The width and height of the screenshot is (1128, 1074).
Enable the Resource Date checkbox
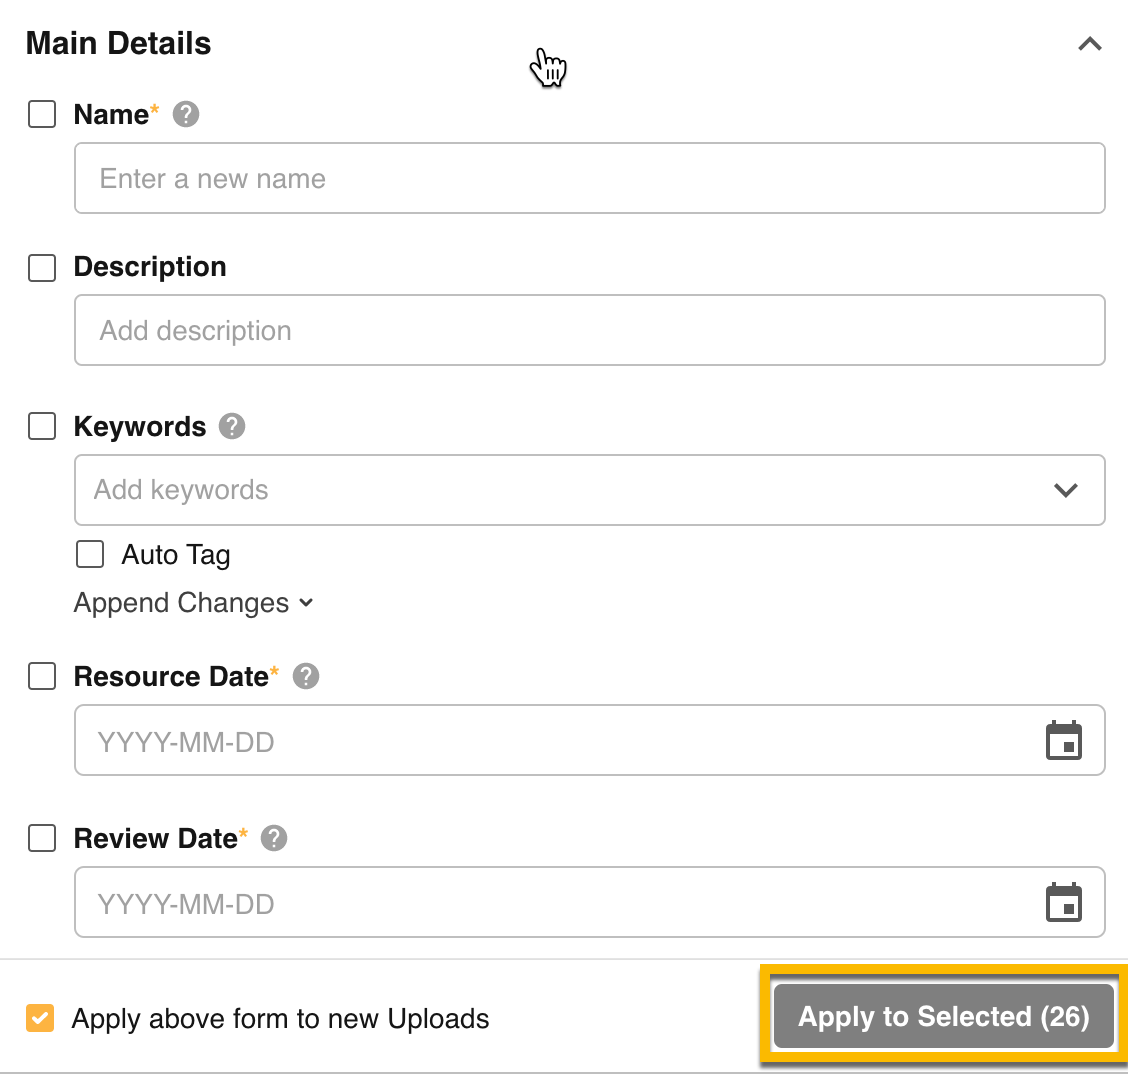pos(41,677)
